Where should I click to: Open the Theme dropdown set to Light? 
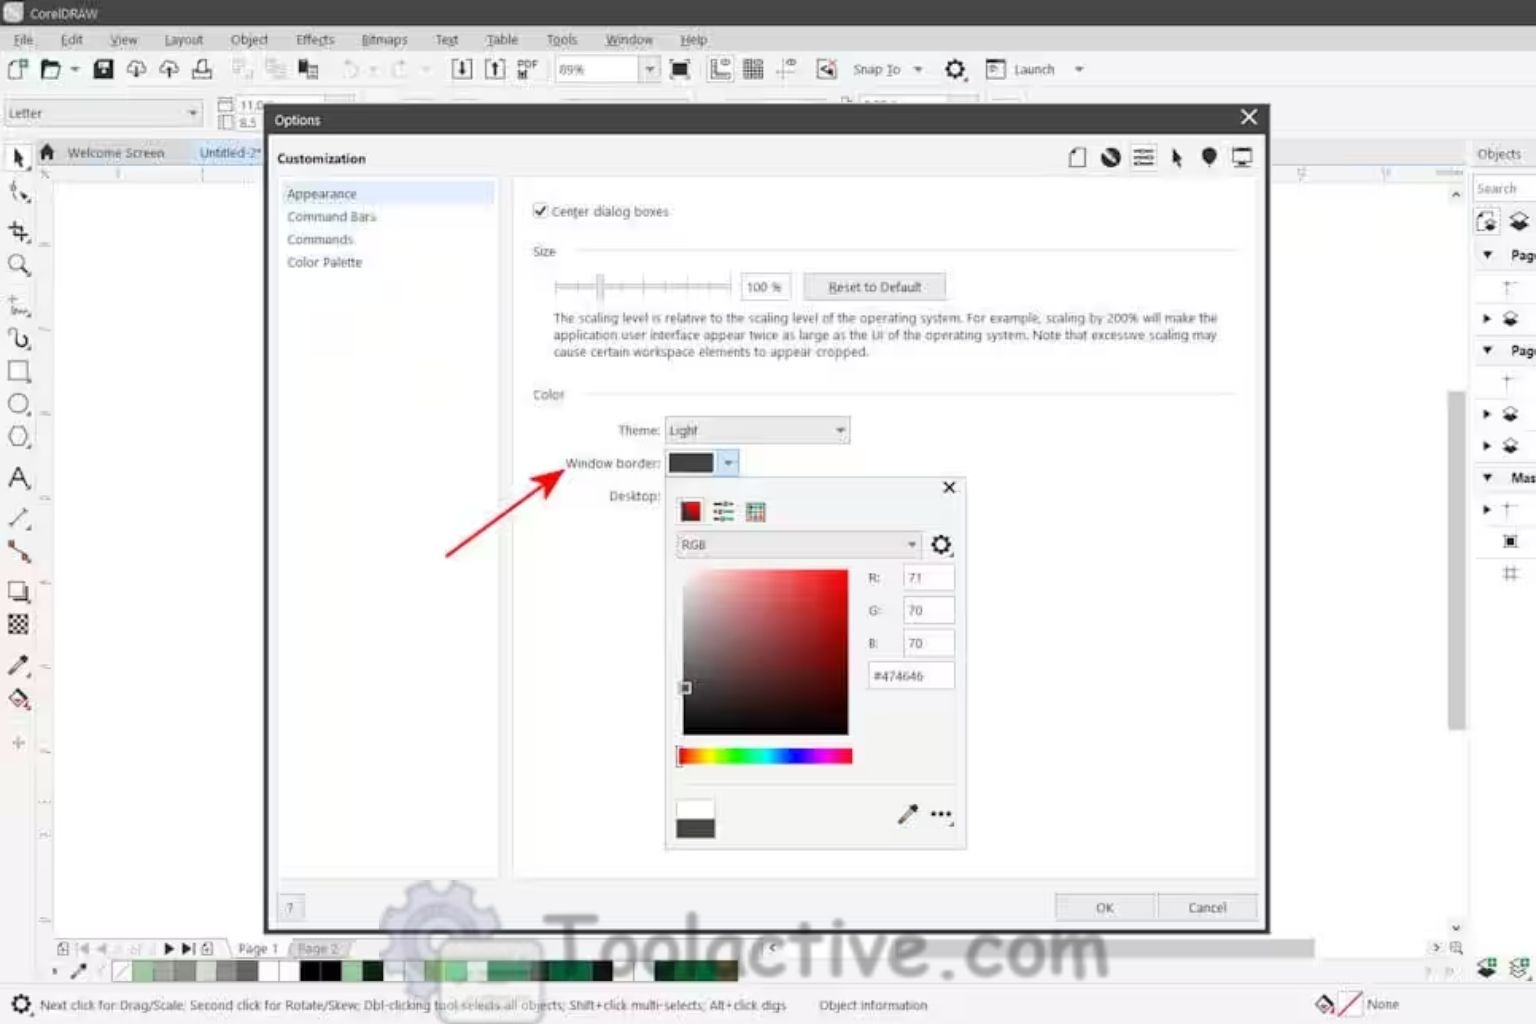756,429
